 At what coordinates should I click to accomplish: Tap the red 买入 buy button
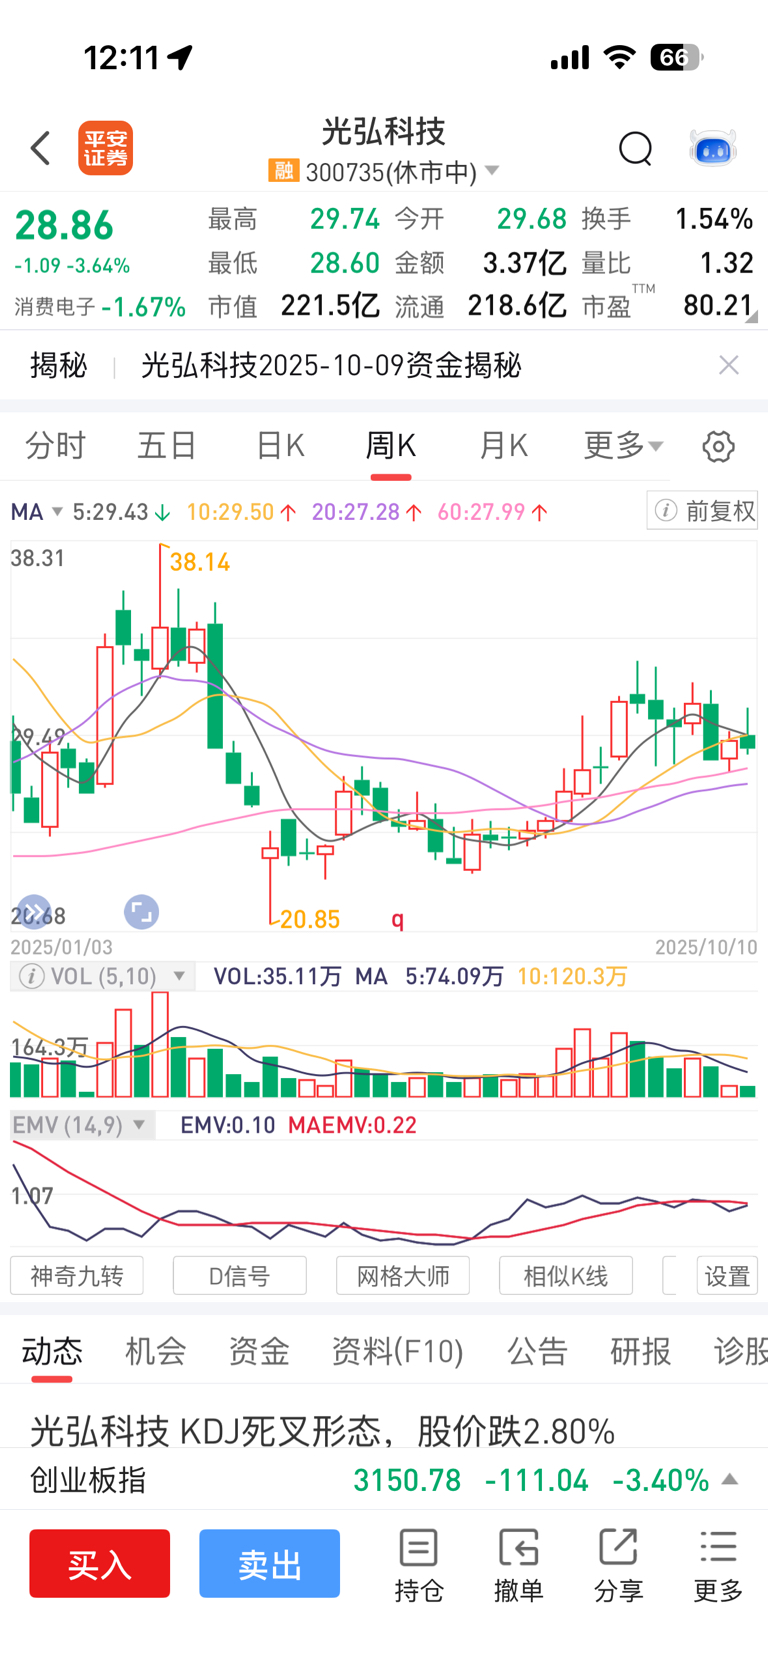click(x=99, y=1563)
